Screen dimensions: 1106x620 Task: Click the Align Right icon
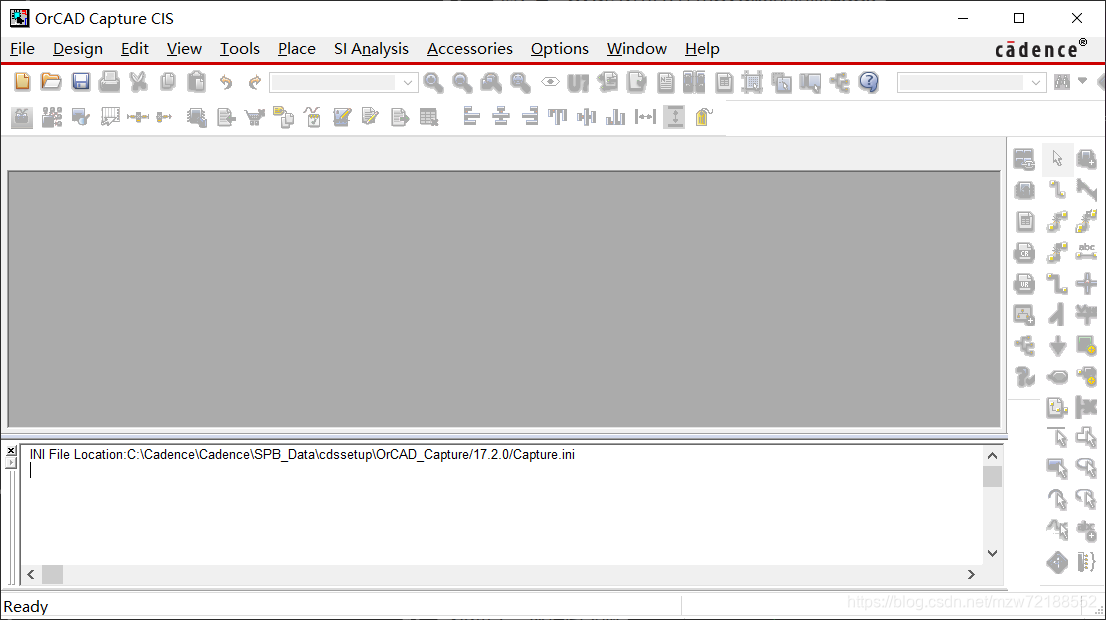click(x=530, y=116)
